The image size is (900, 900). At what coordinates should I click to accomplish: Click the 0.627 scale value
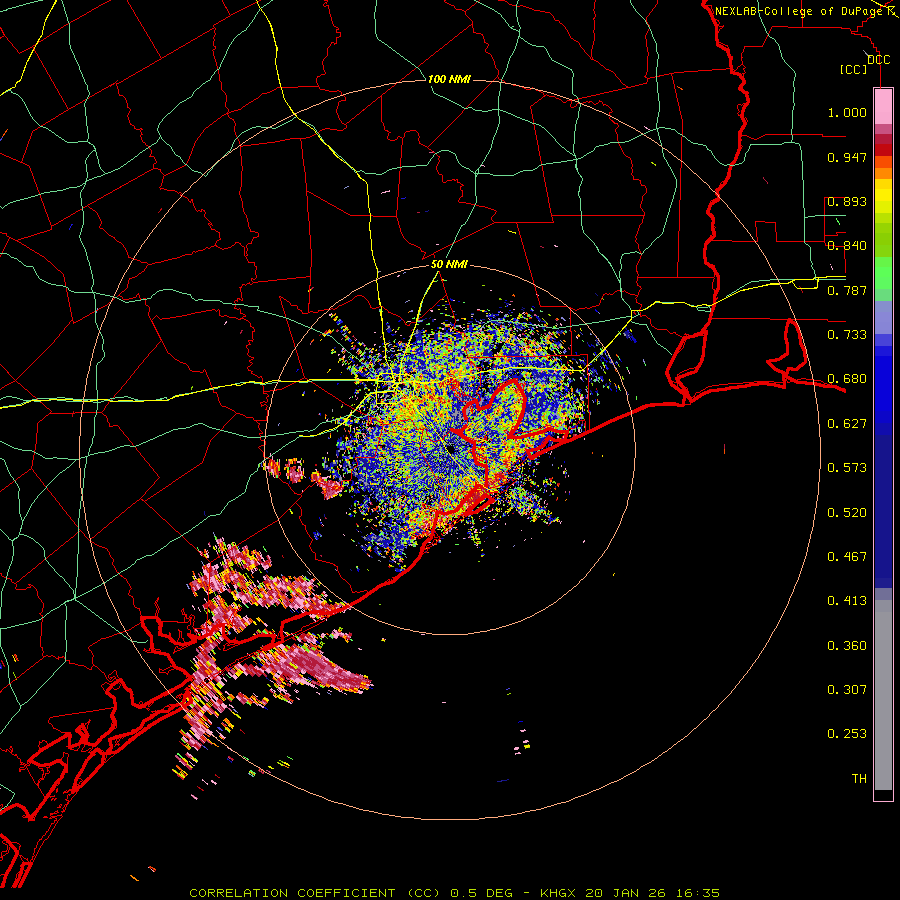click(x=847, y=424)
